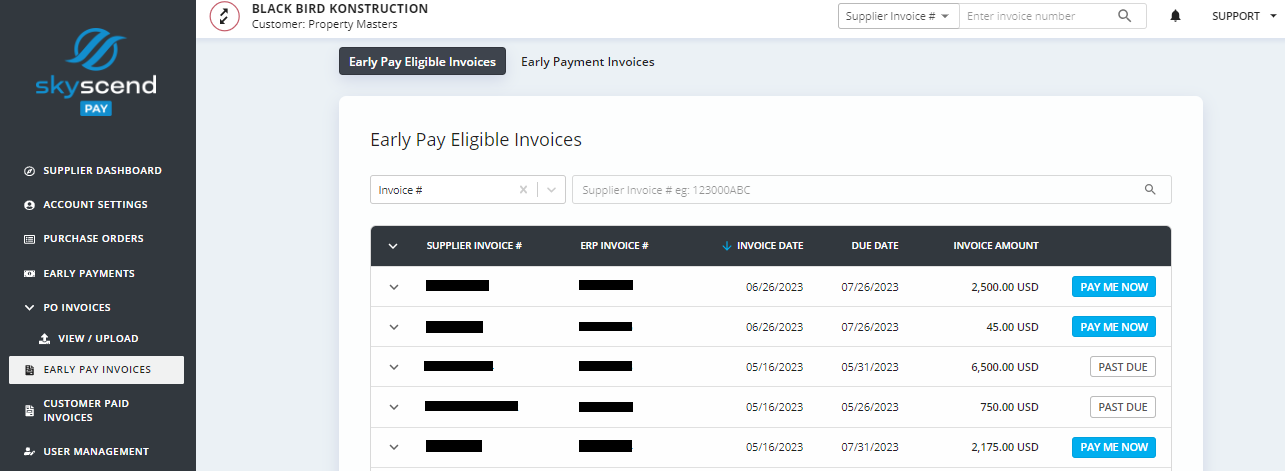Image resolution: width=1285 pixels, height=471 pixels.
Task: Collapse the PO Invoices sidebar section
Action: (30, 308)
